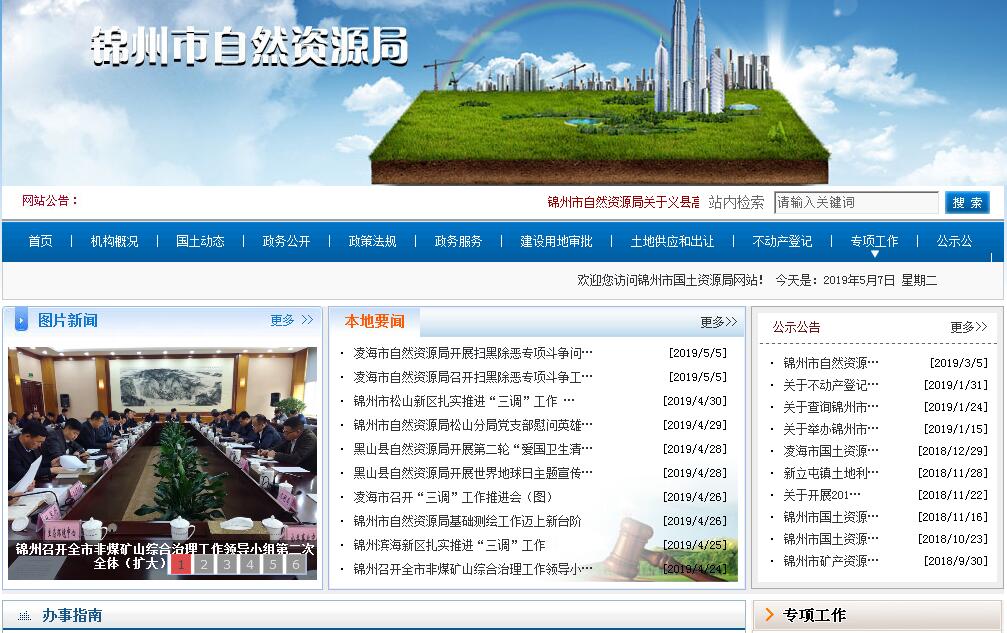Click the white arrow below 专项工作 in navigation

click(x=874, y=254)
